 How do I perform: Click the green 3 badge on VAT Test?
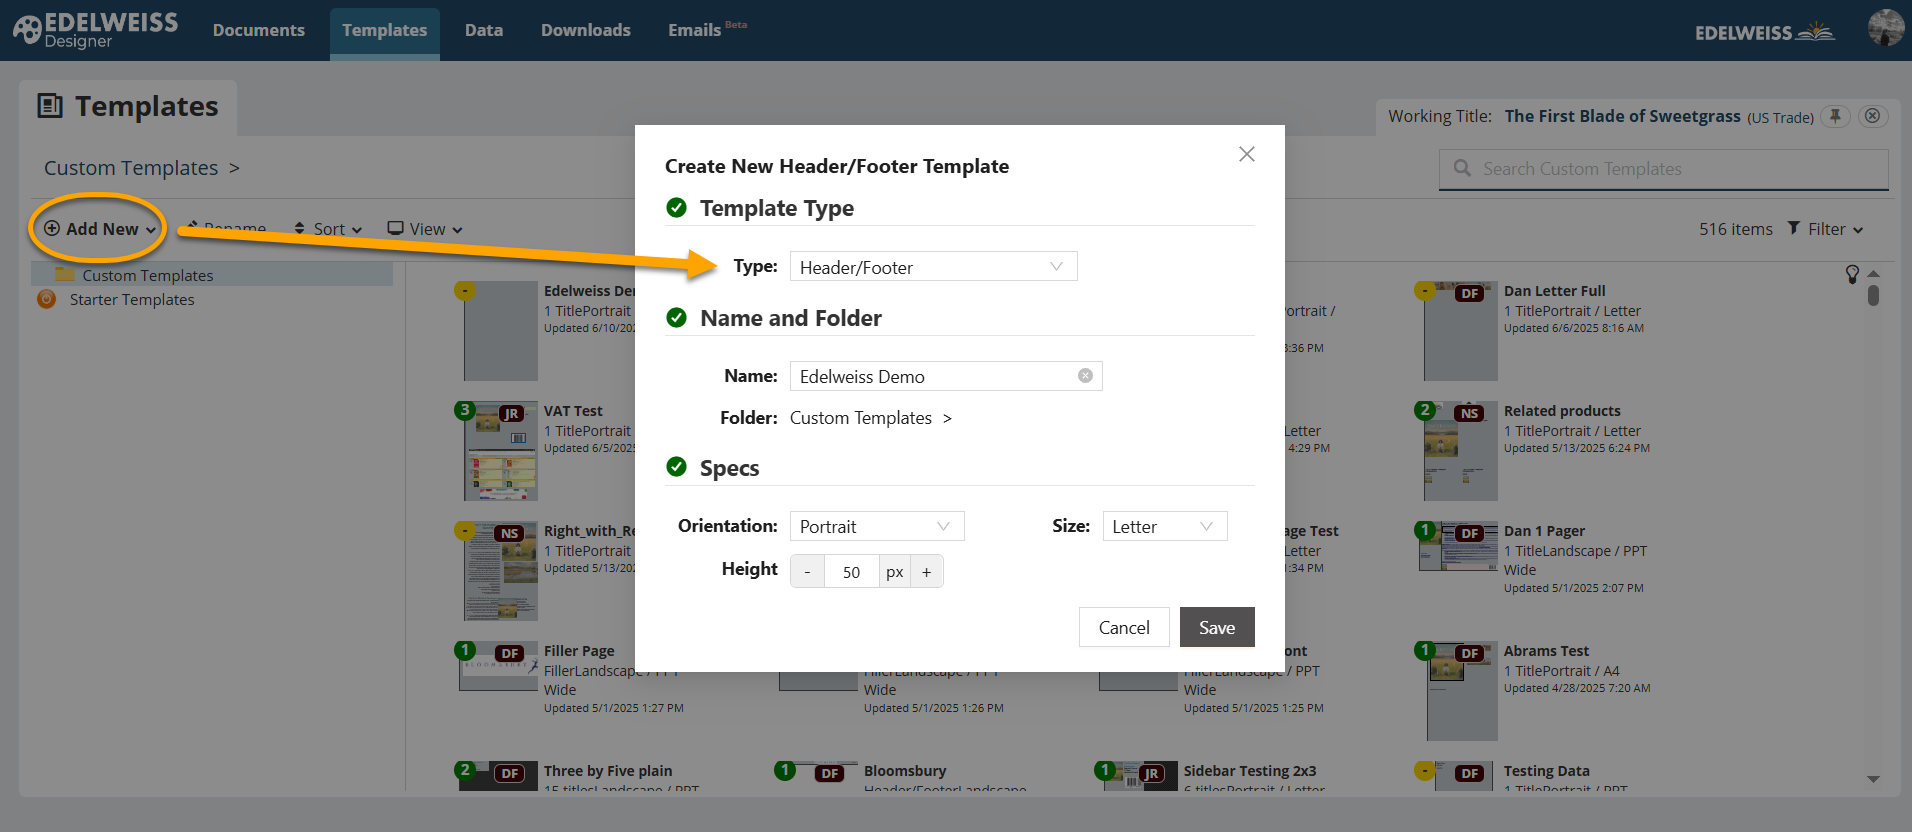[465, 410]
